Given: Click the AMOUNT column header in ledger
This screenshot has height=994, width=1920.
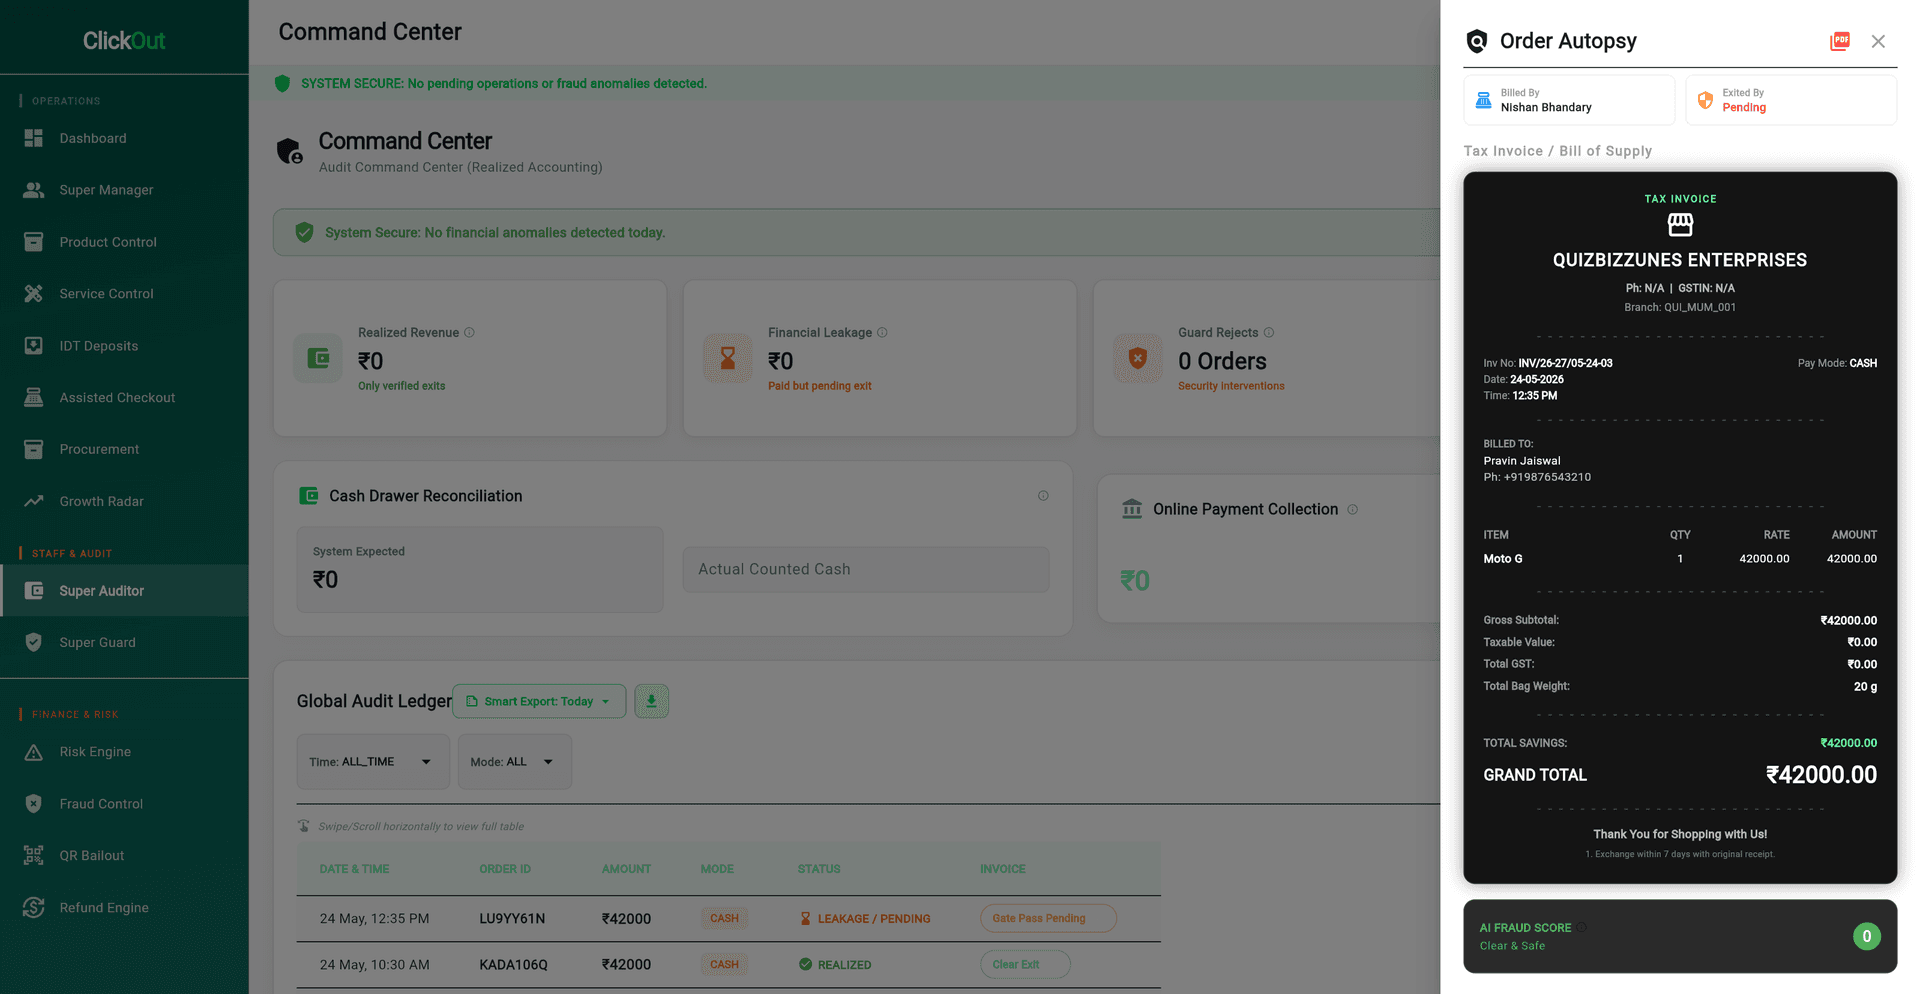Looking at the screenshot, I should [626, 869].
